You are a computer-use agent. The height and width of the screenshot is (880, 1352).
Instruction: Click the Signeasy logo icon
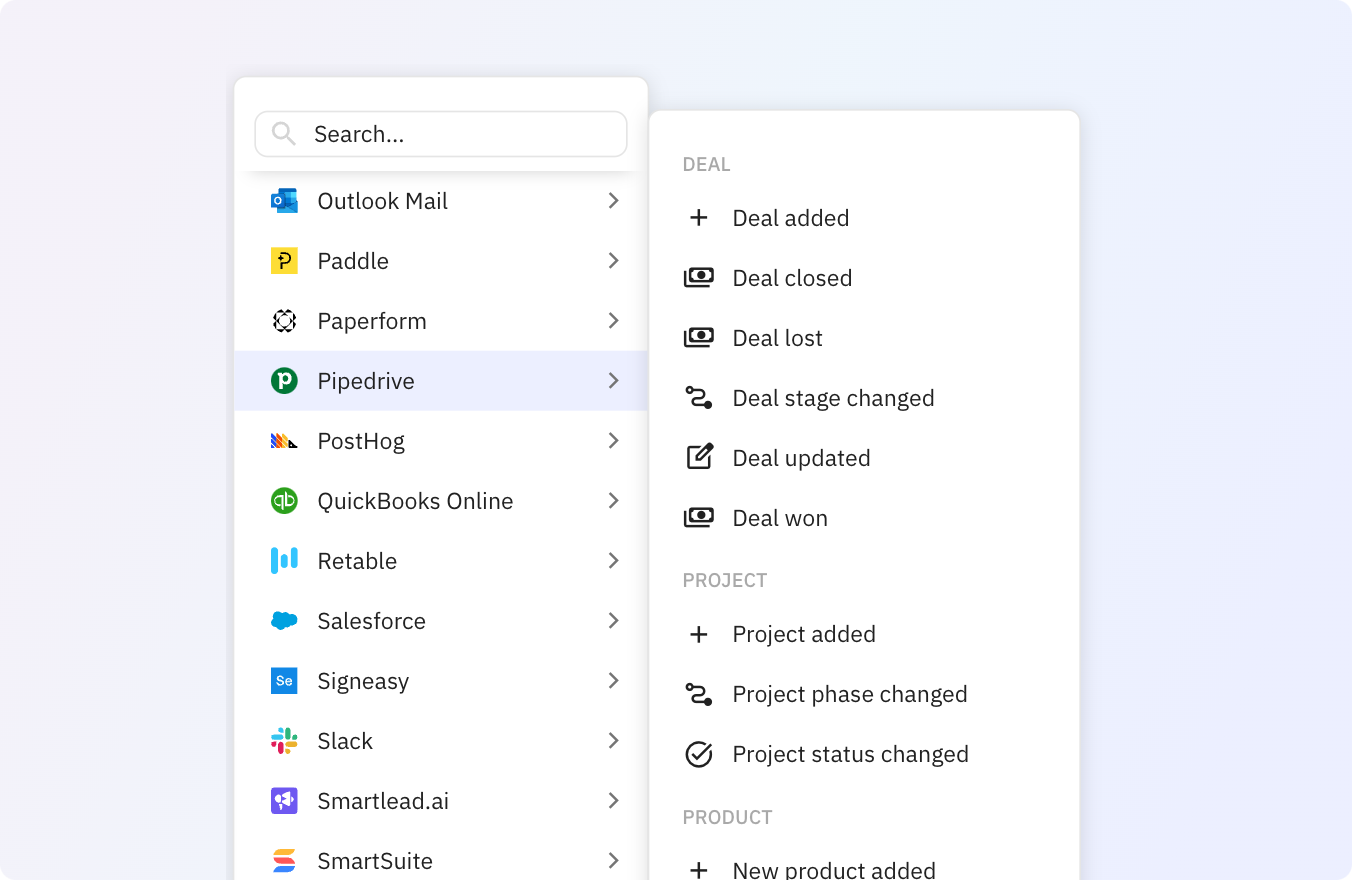click(284, 681)
